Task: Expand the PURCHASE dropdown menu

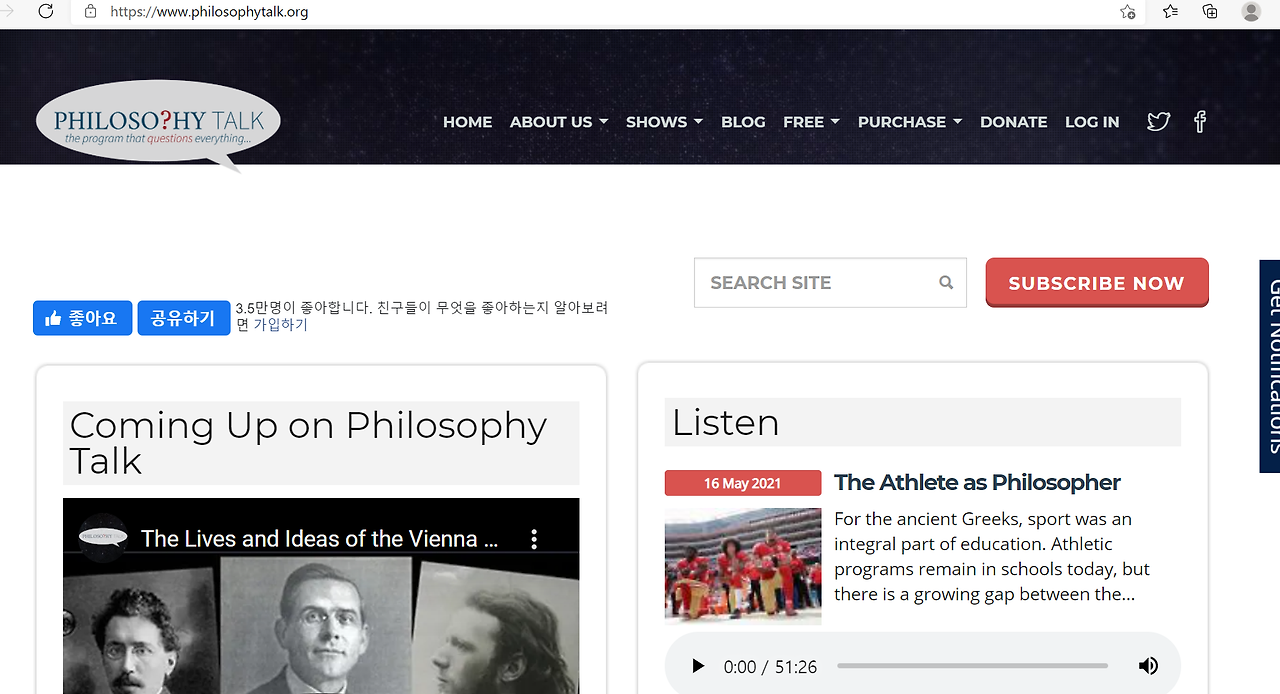Action: [909, 122]
